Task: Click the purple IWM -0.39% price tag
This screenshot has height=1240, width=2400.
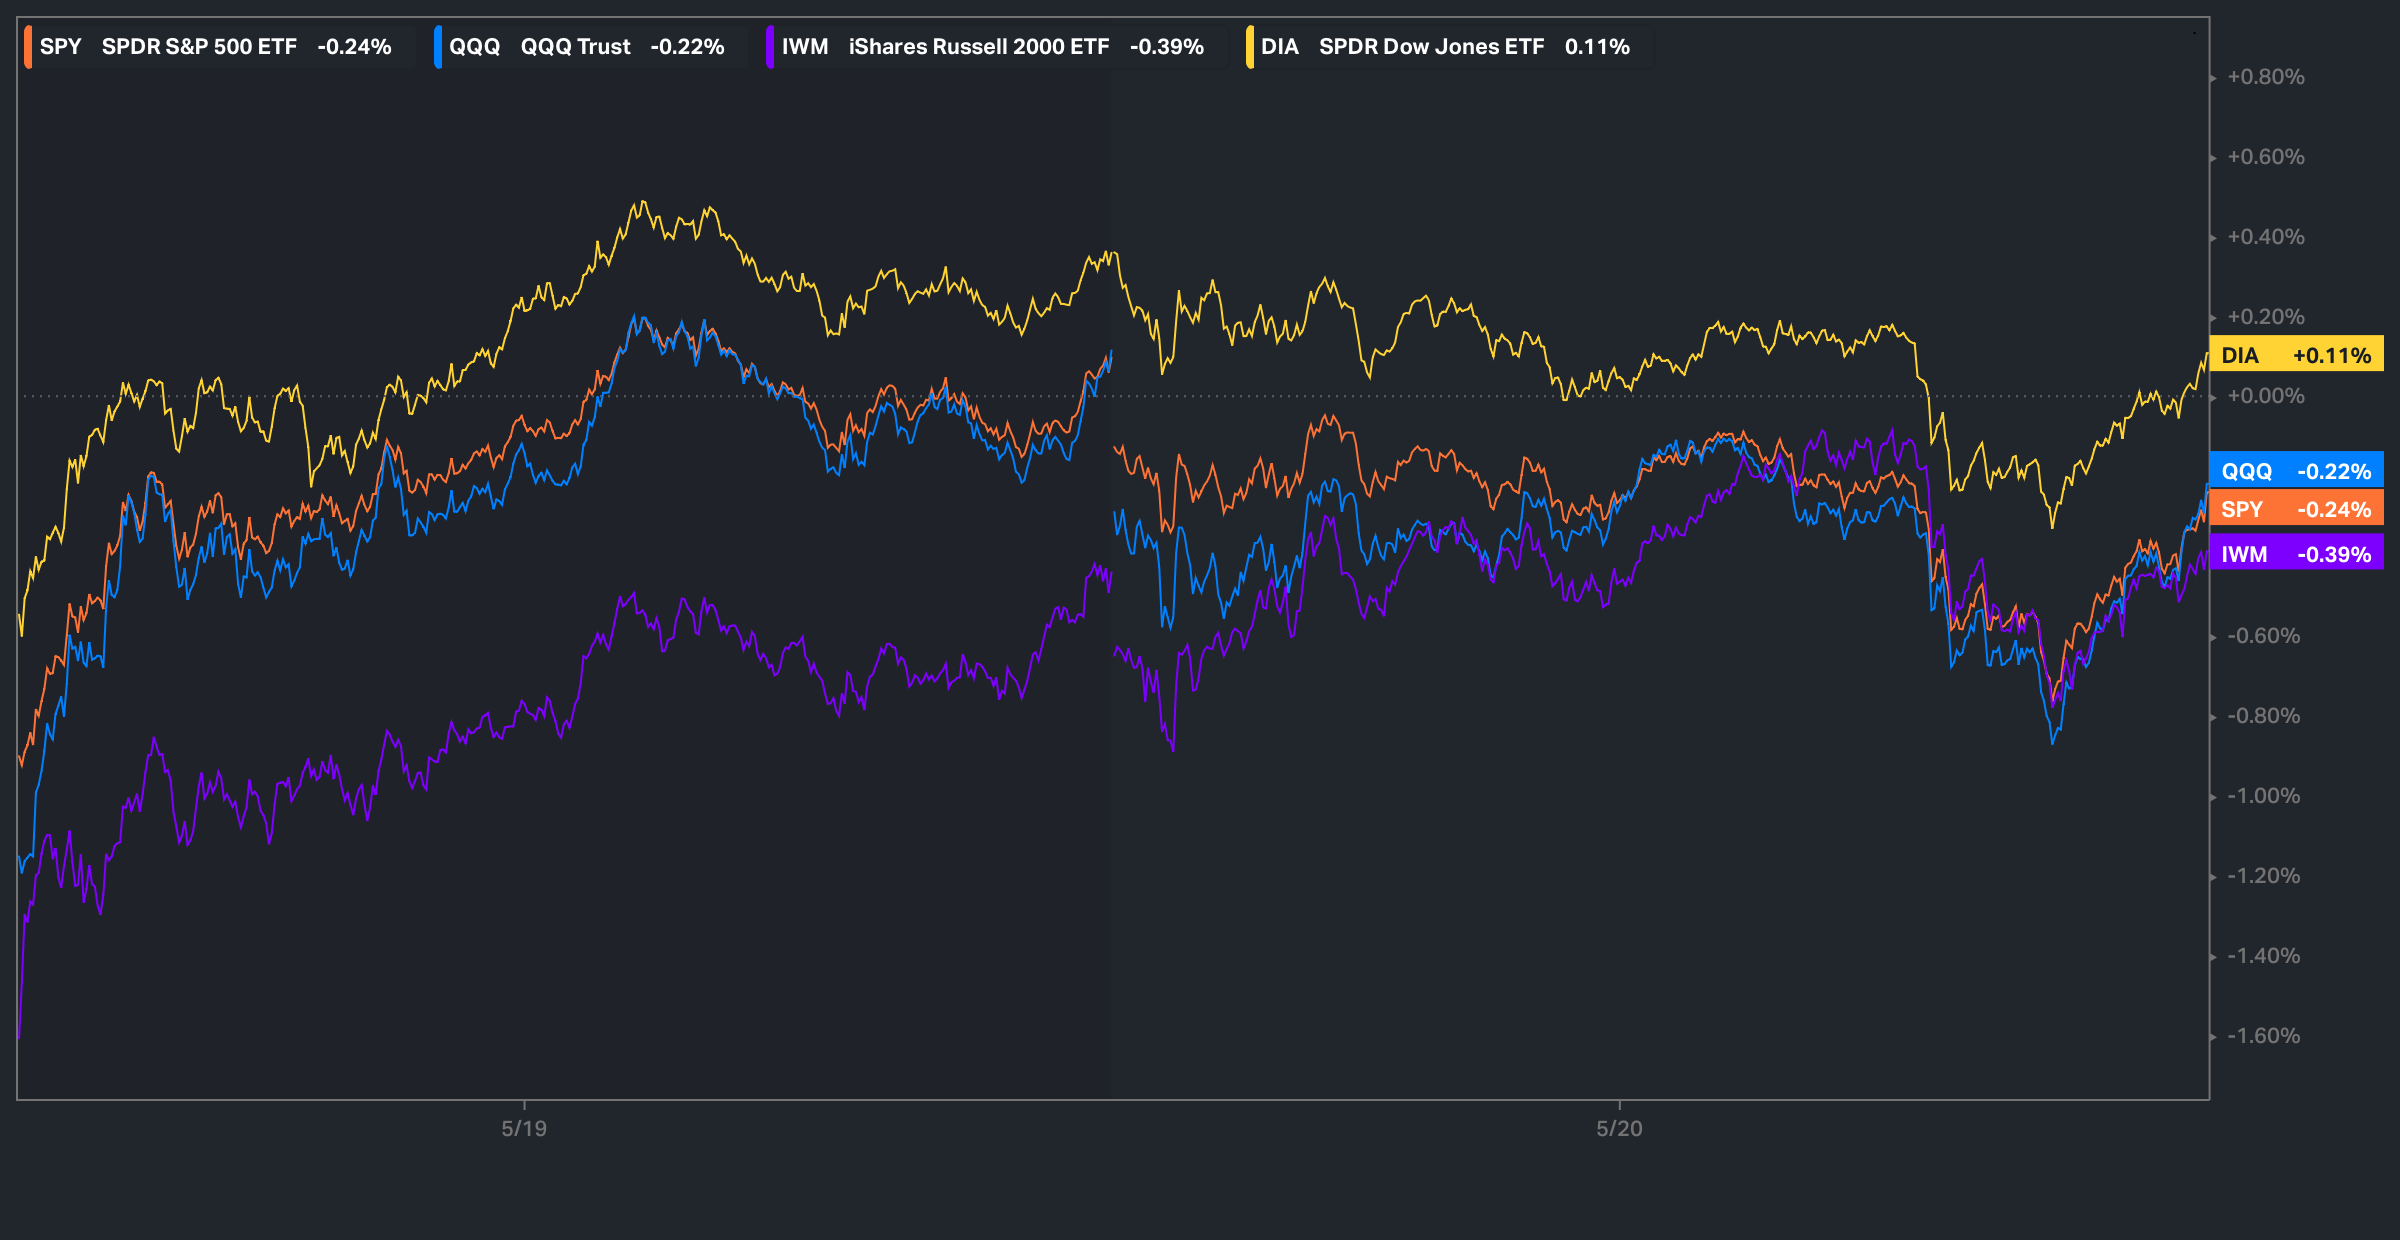Action: (2296, 554)
